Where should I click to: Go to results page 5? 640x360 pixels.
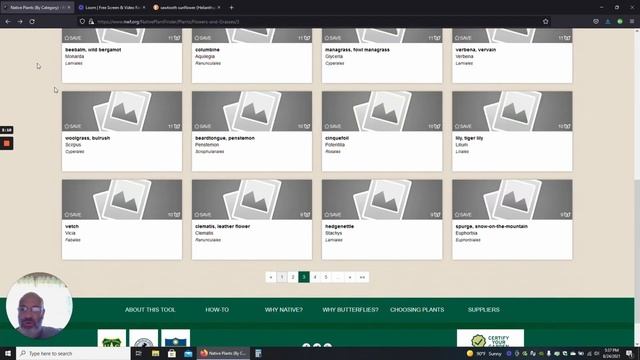click(x=326, y=277)
